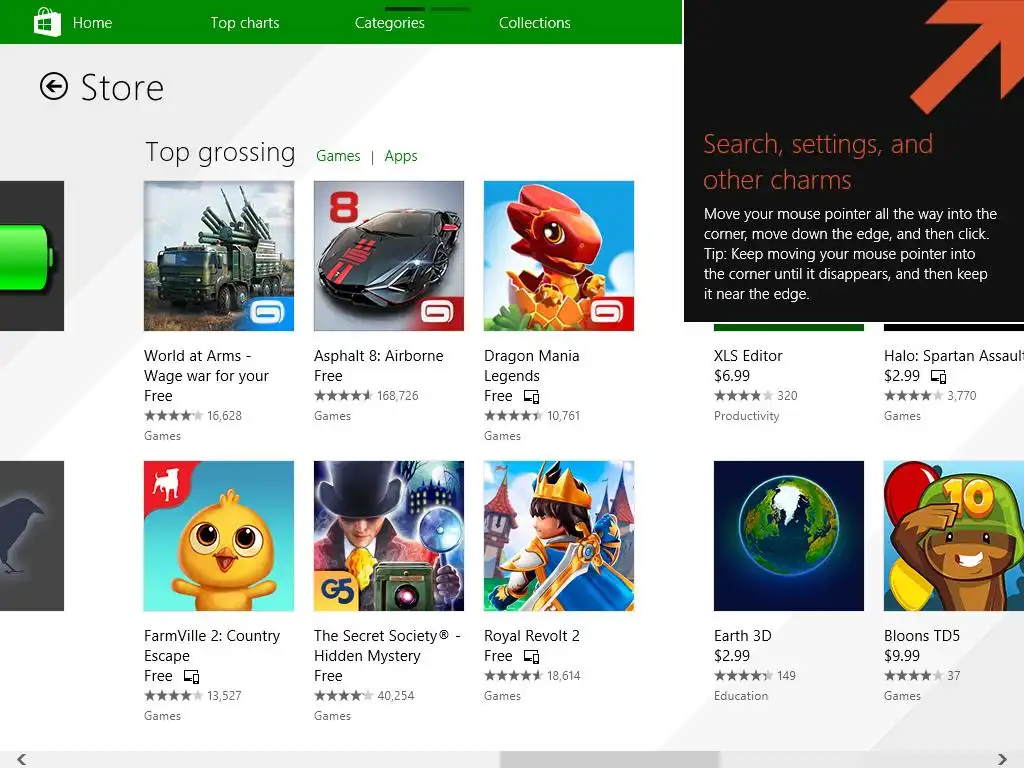The height and width of the screenshot is (768, 1024).
Task: Open World at Arms app tile image
Action: pos(219,256)
